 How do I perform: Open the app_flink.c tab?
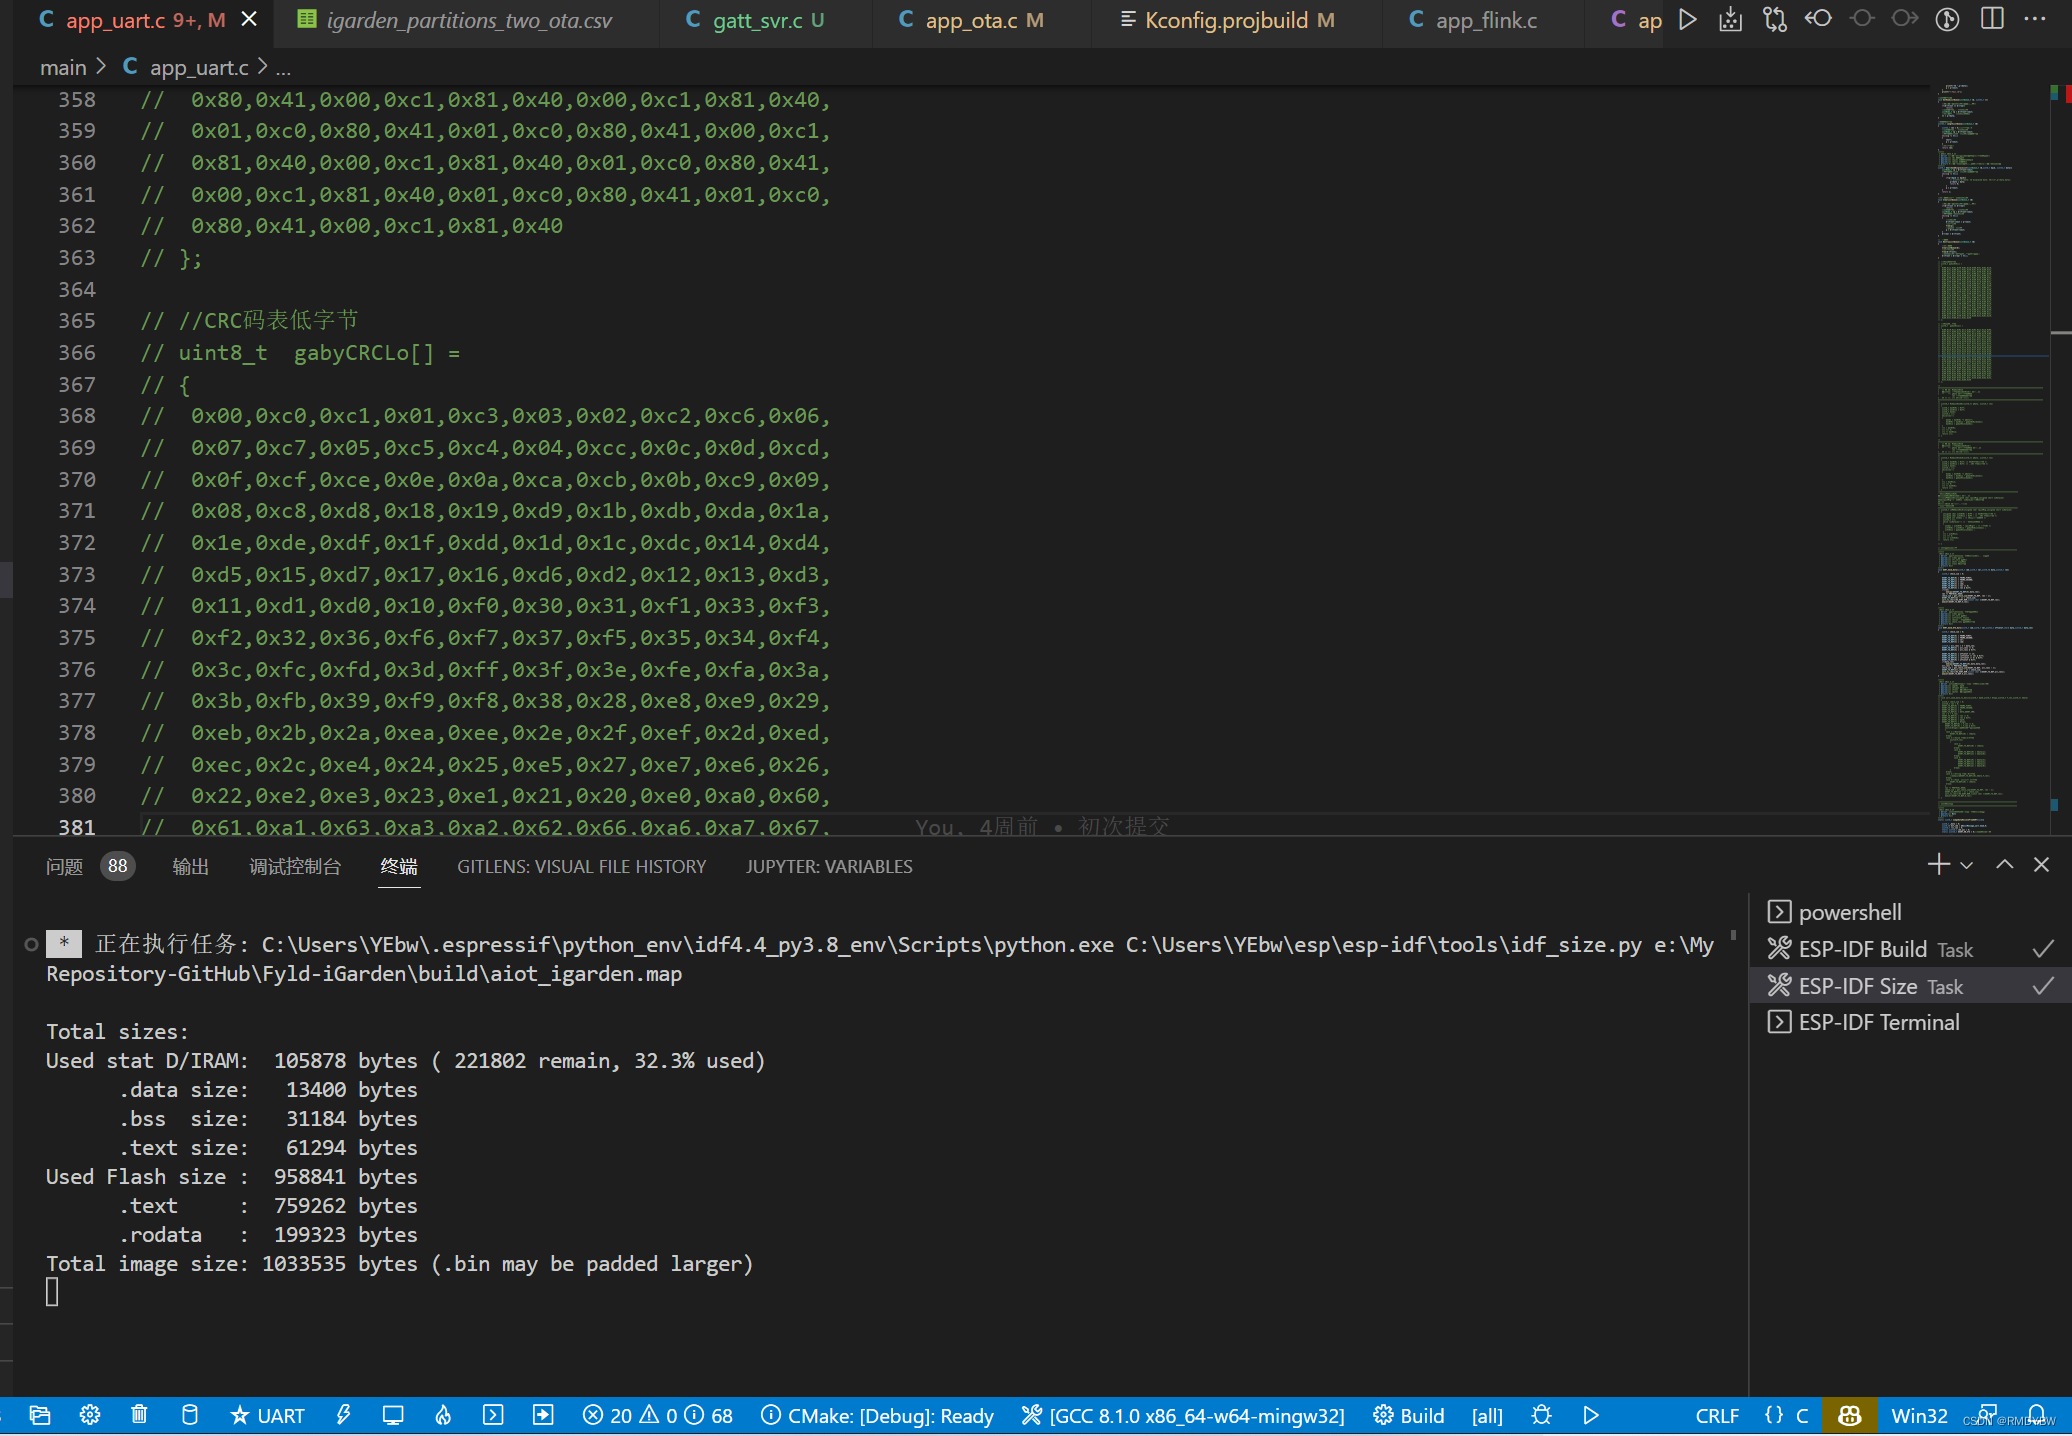tap(1485, 20)
